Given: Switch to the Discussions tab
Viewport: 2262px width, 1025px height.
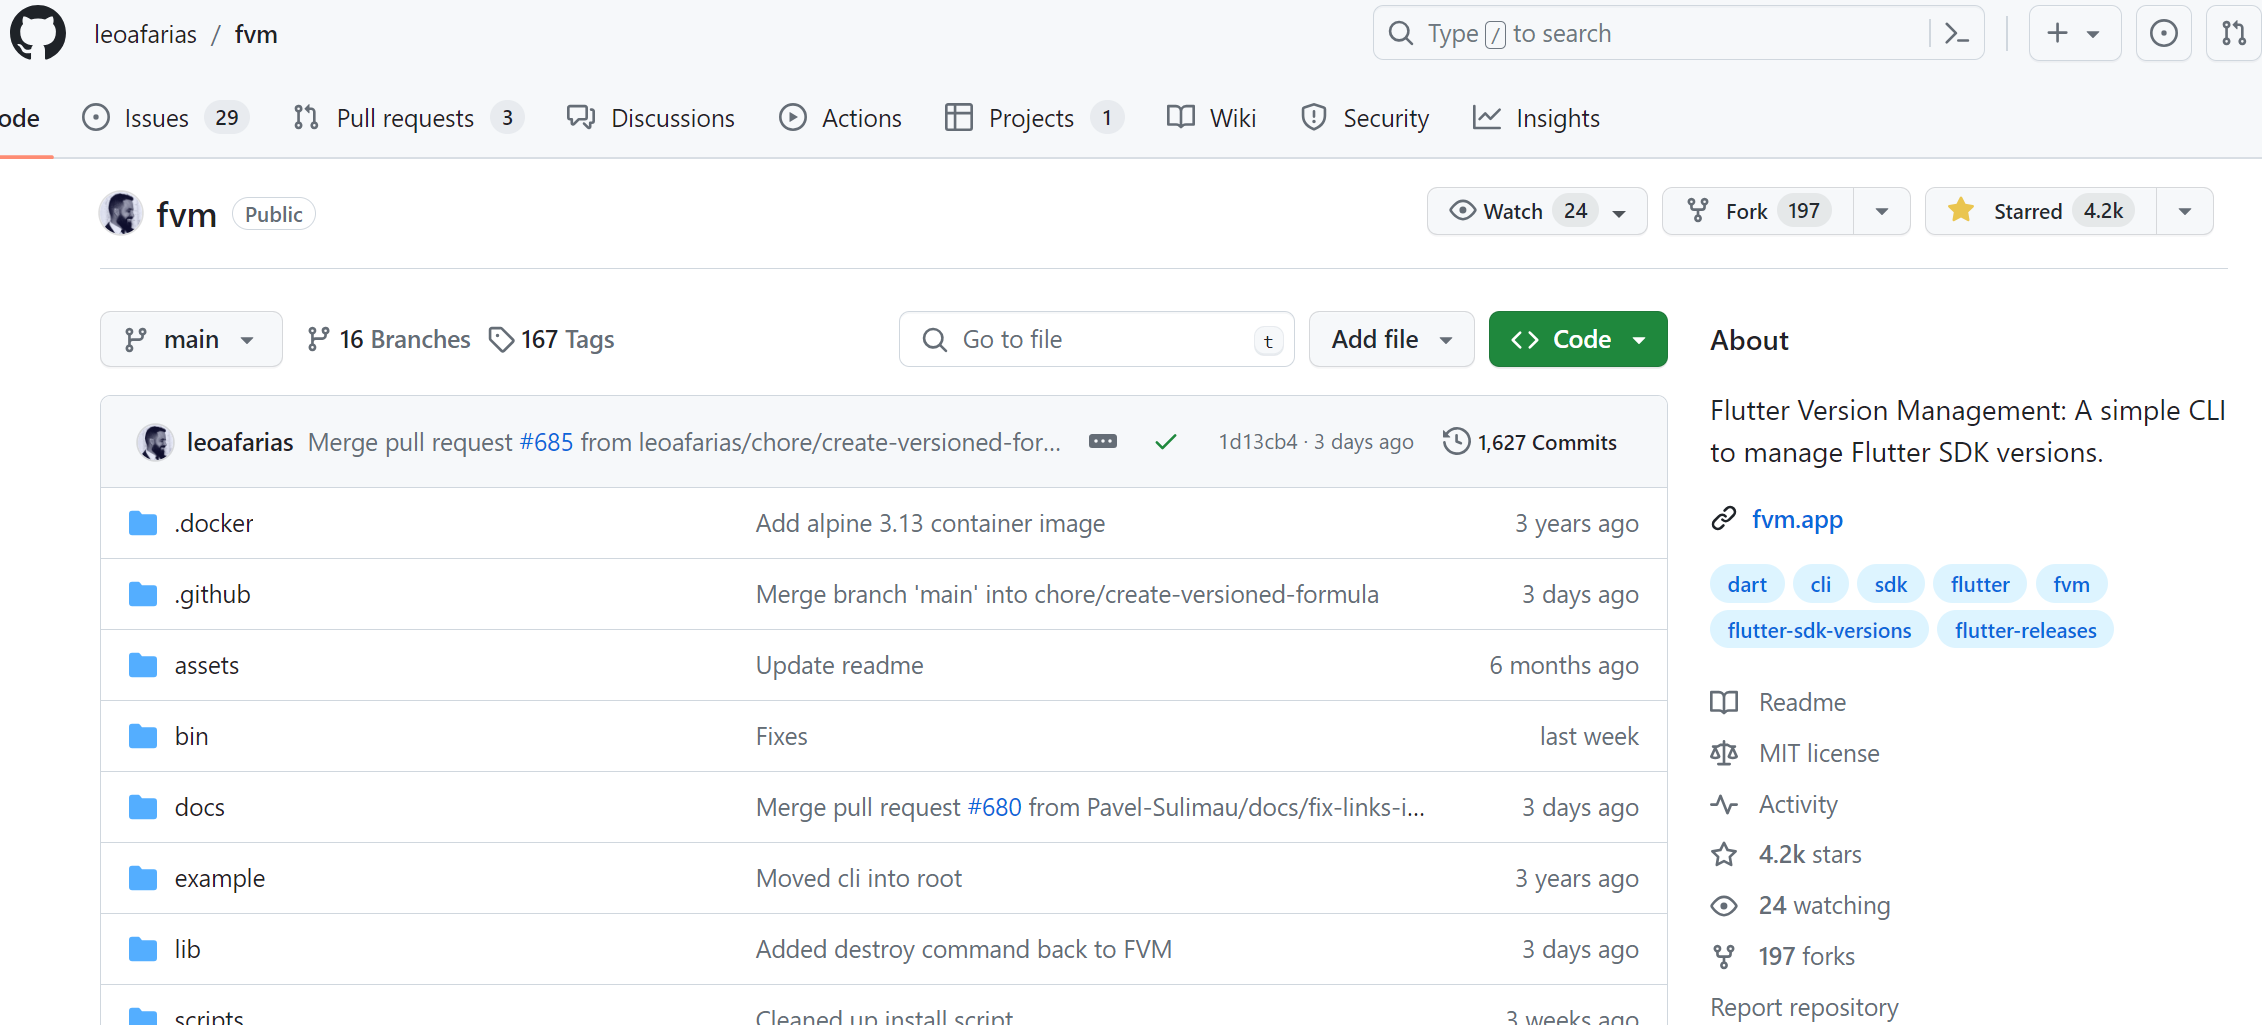Looking at the screenshot, I should coord(651,118).
